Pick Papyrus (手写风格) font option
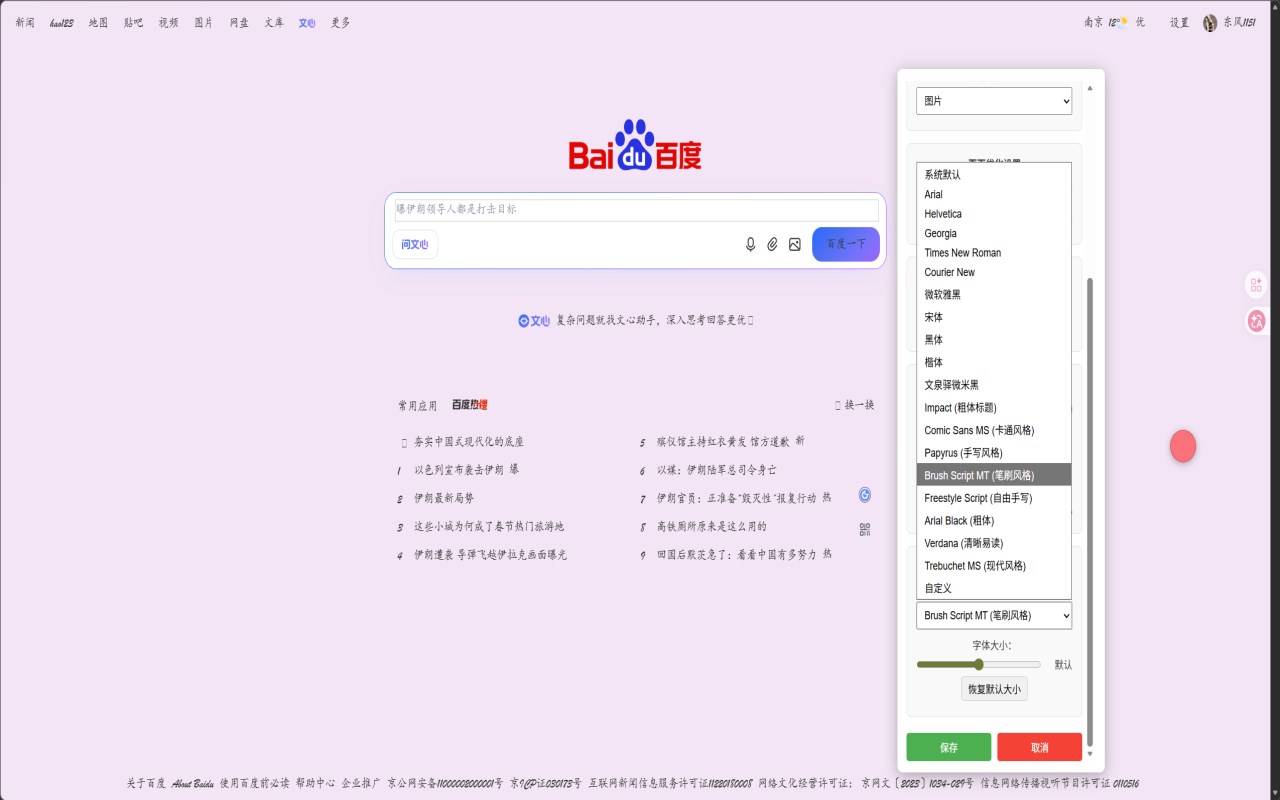Screen dimensions: 1280x800 coord(994,453)
